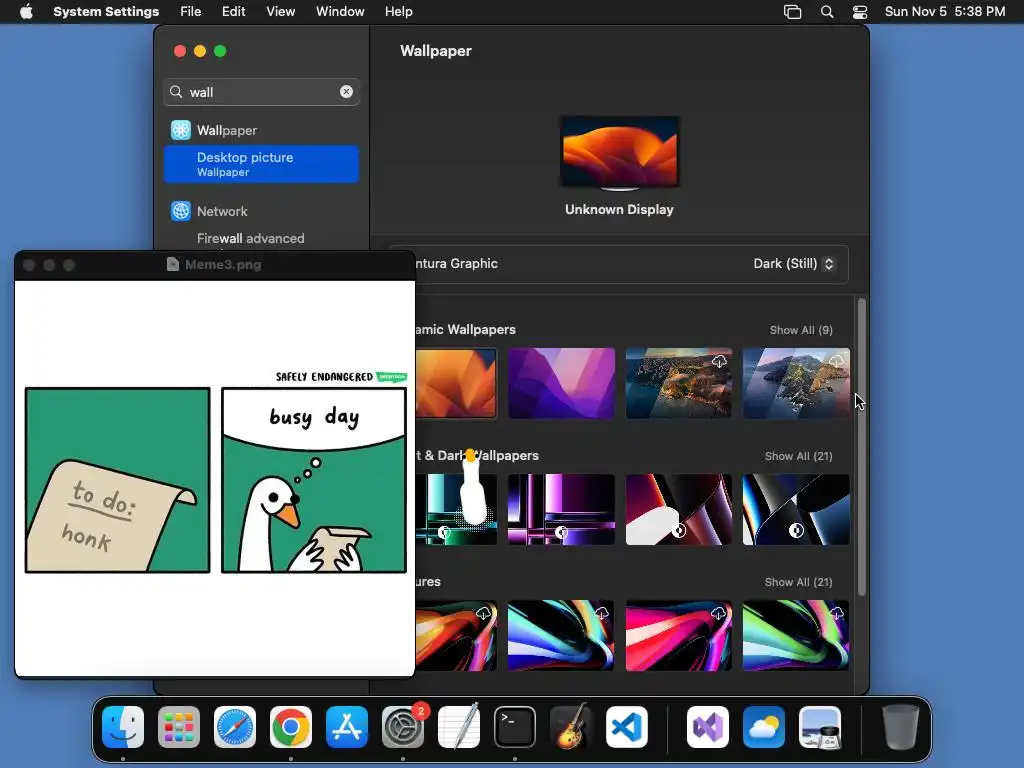1024x768 pixels.
Task: Select Network category in sidebar results
Action: point(261,211)
